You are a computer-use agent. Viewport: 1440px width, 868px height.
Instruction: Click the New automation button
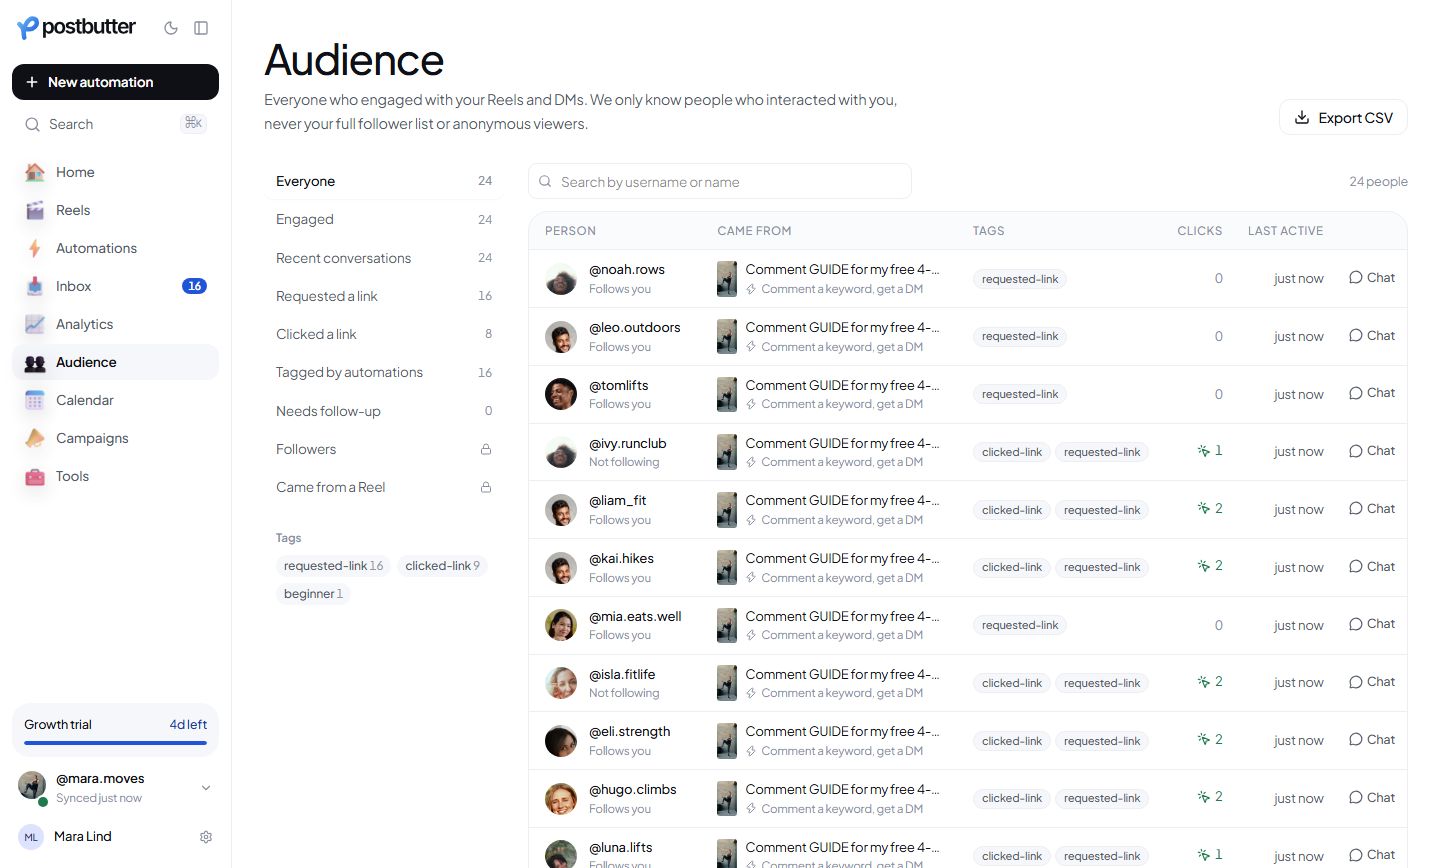115,82
